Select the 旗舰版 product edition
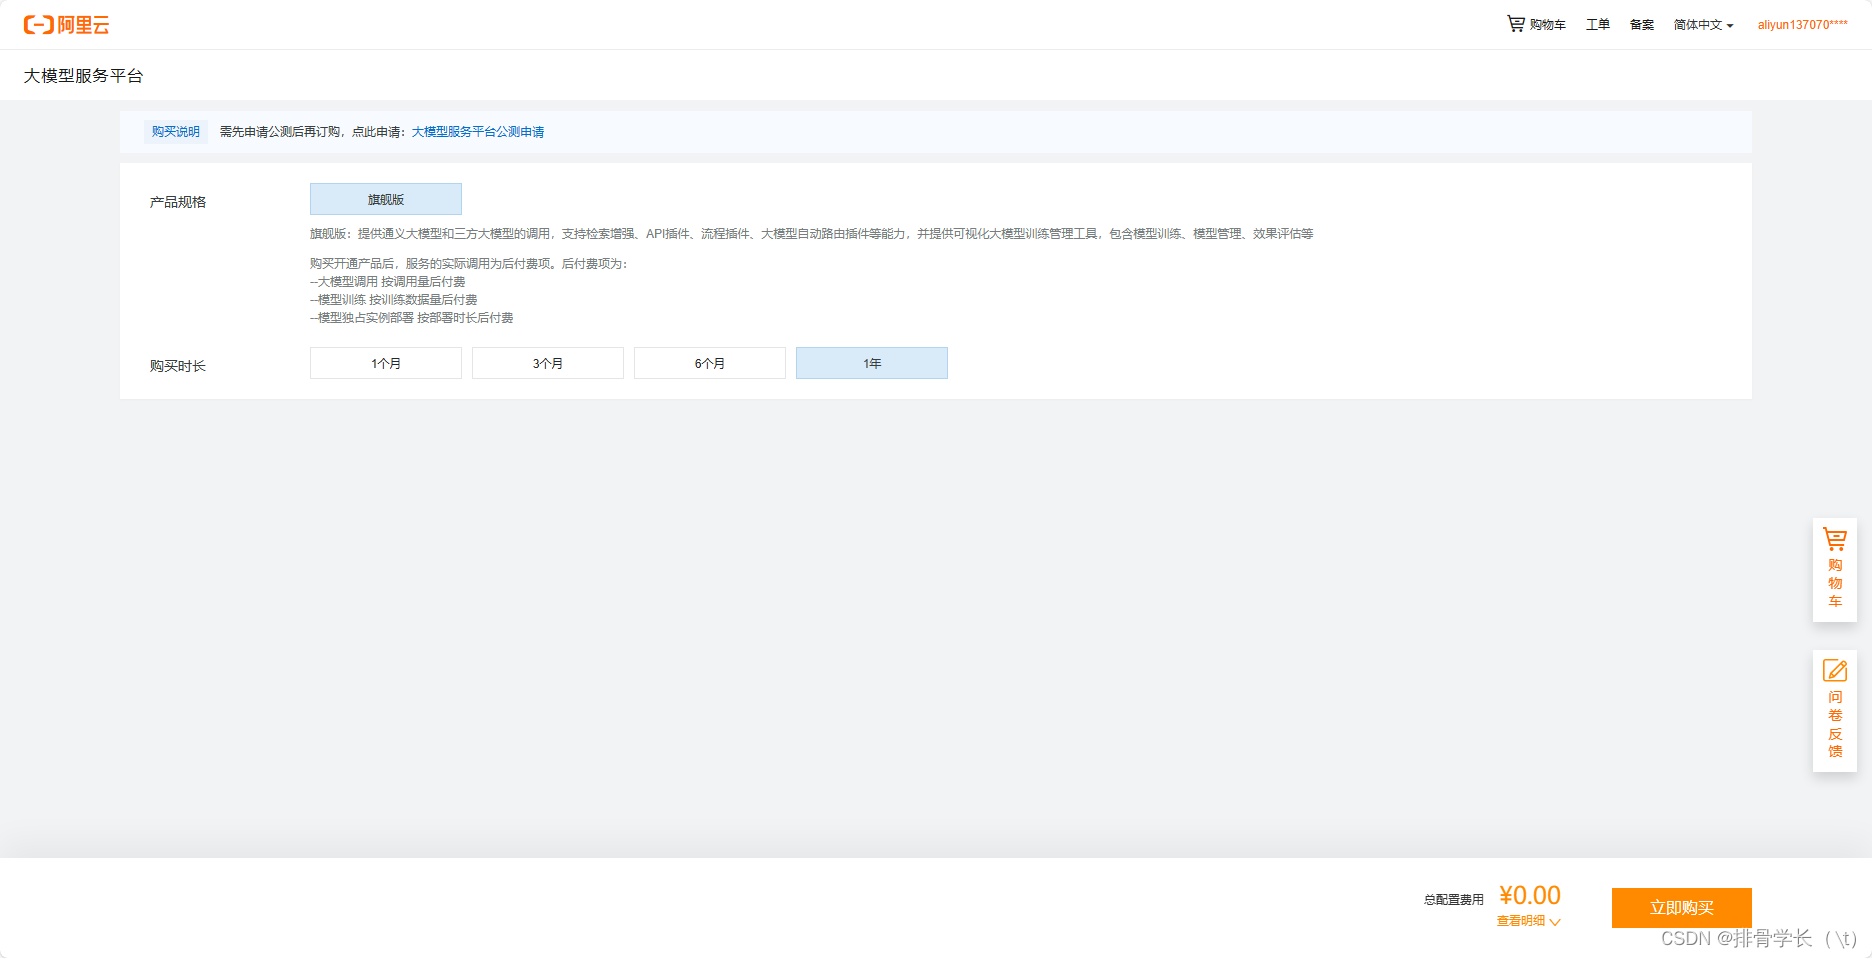This screenshot has width=1872, height=958. 386,199
